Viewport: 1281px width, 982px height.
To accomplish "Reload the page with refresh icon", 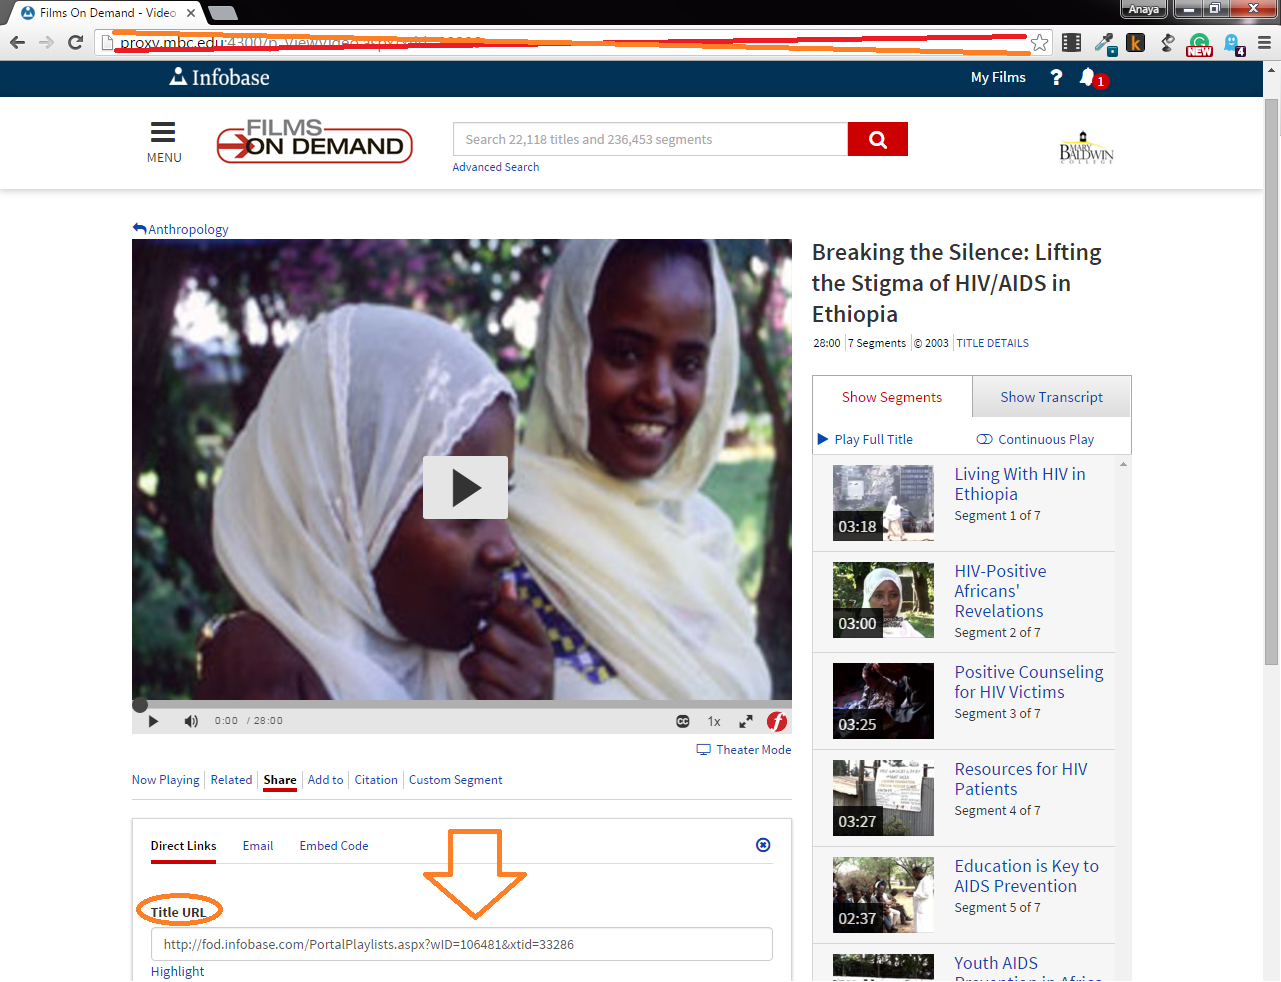I will click(75, 42).
